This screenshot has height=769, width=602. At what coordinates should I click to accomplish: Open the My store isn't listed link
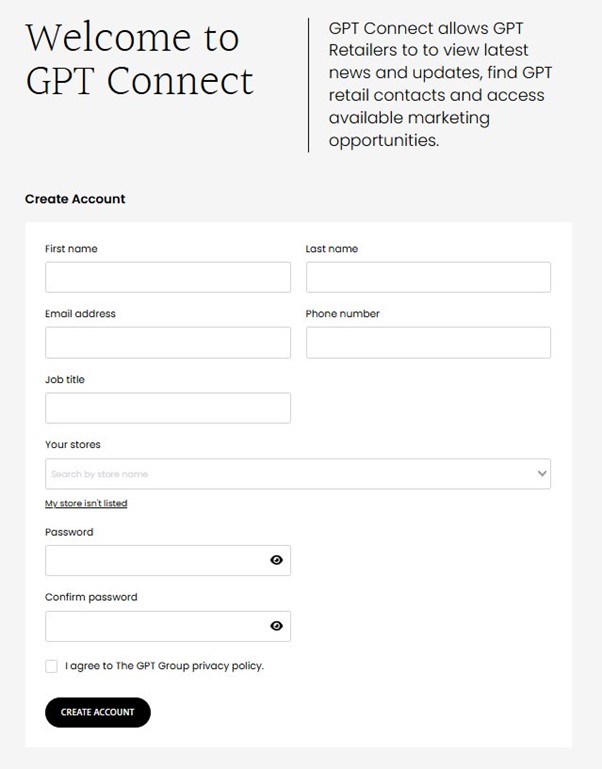coord(86,503)
